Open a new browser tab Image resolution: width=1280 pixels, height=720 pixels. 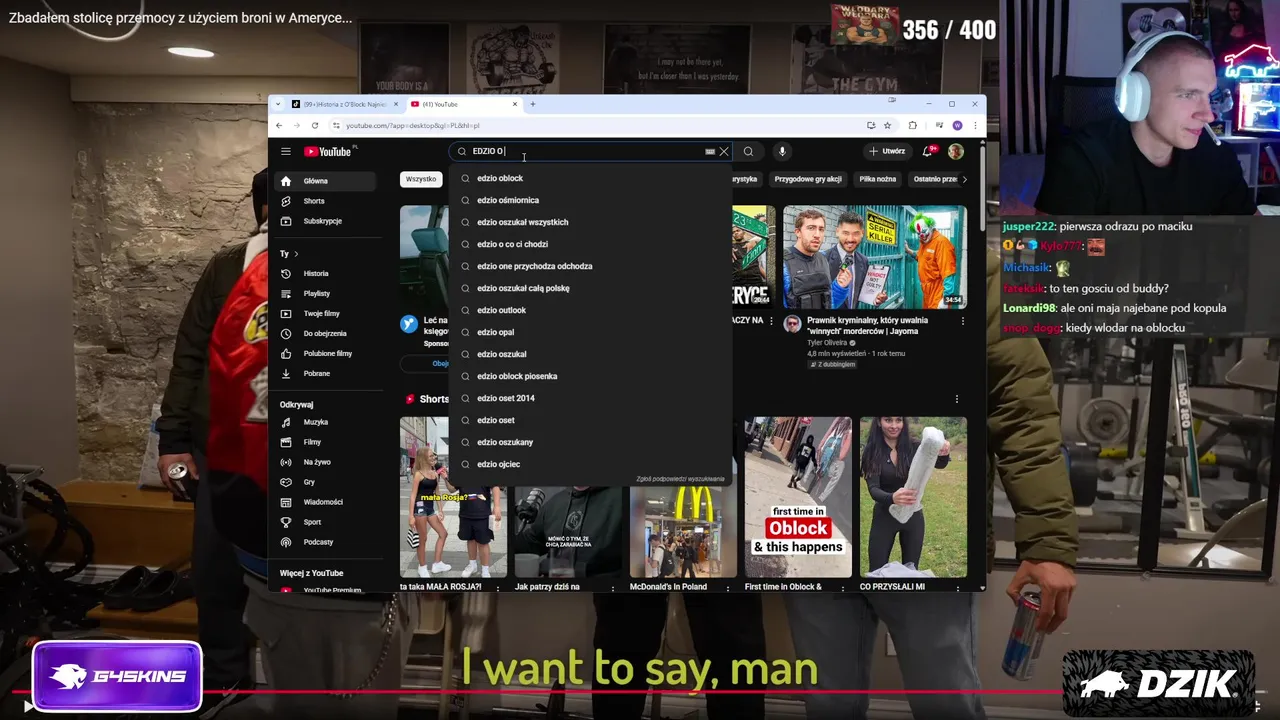click(533, 104)
